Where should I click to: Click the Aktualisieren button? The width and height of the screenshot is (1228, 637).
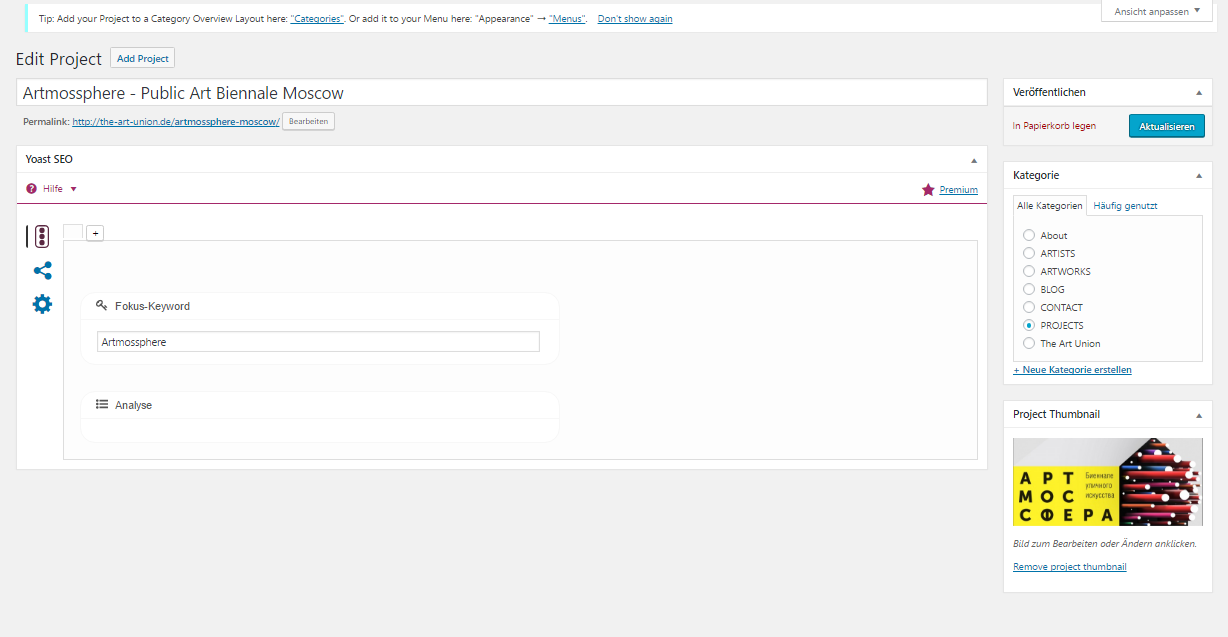(1166, 127)
